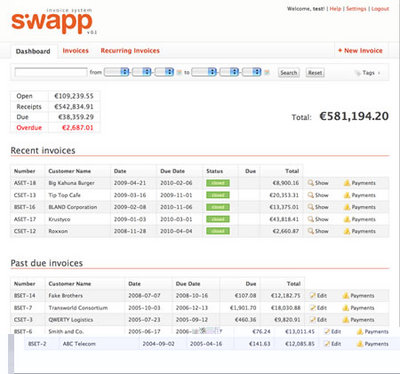
Task: Click Edit pencil icon for ABC Telecom
Action: click(327, 344)
